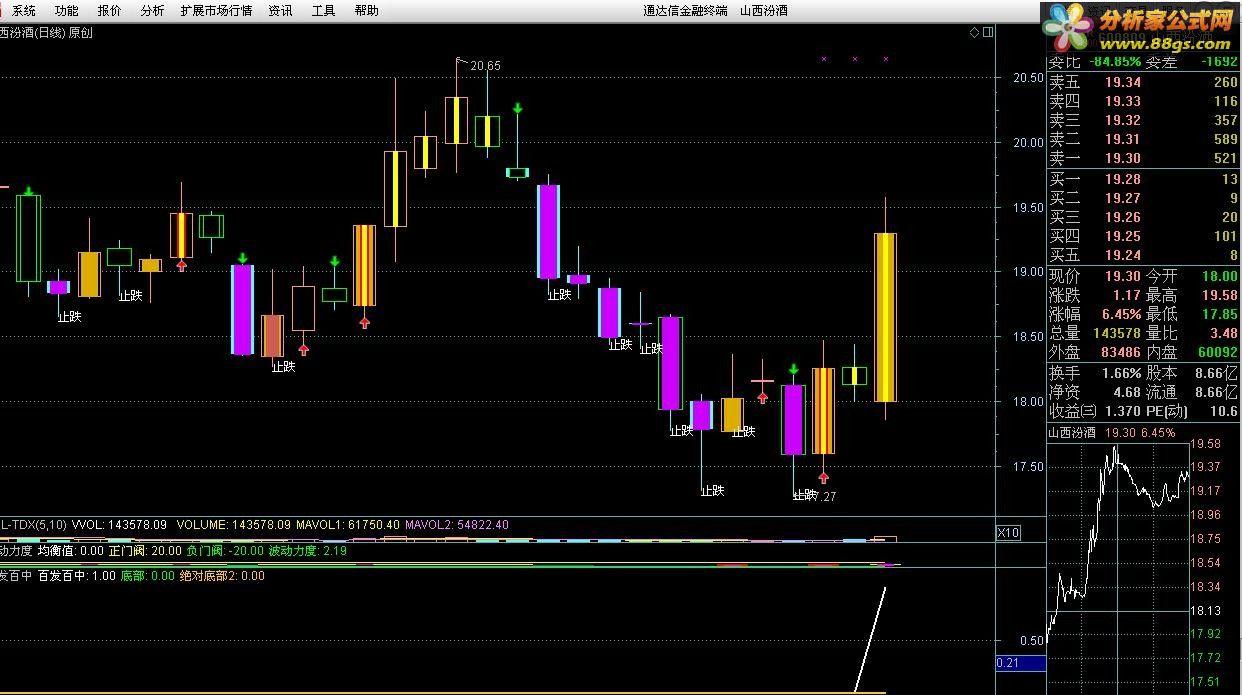Click the 股本 8.66亿 value
Viewport: 1242px width, 695px height.
point(1215,373)
